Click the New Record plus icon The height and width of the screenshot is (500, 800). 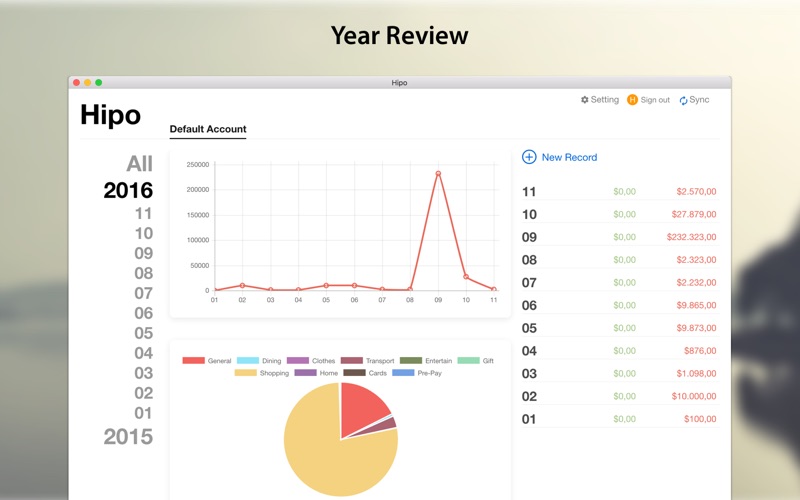click(x=529, y=157)
